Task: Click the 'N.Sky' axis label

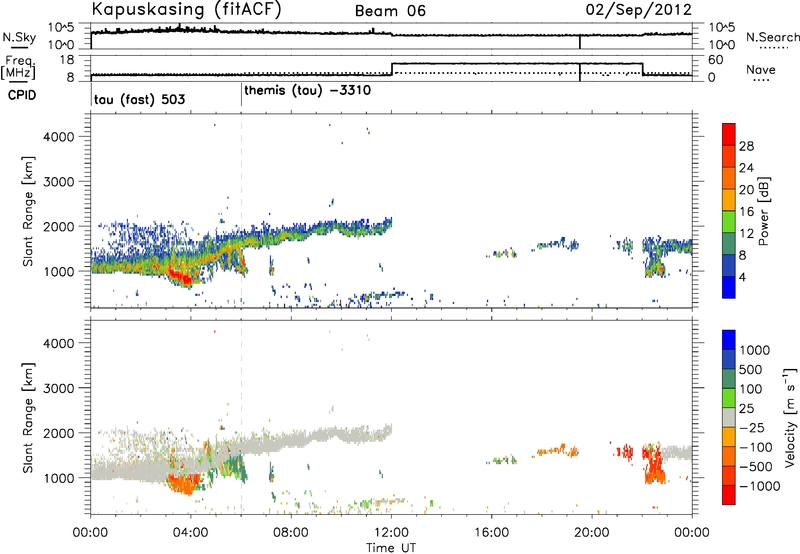Action: (x=19, y=37)
